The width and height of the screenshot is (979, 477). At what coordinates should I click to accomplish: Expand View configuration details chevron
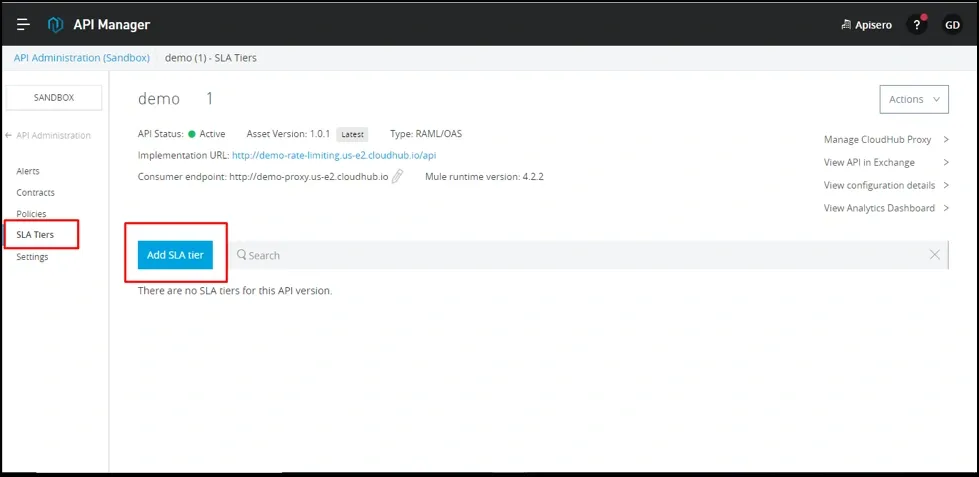point(947,185)
